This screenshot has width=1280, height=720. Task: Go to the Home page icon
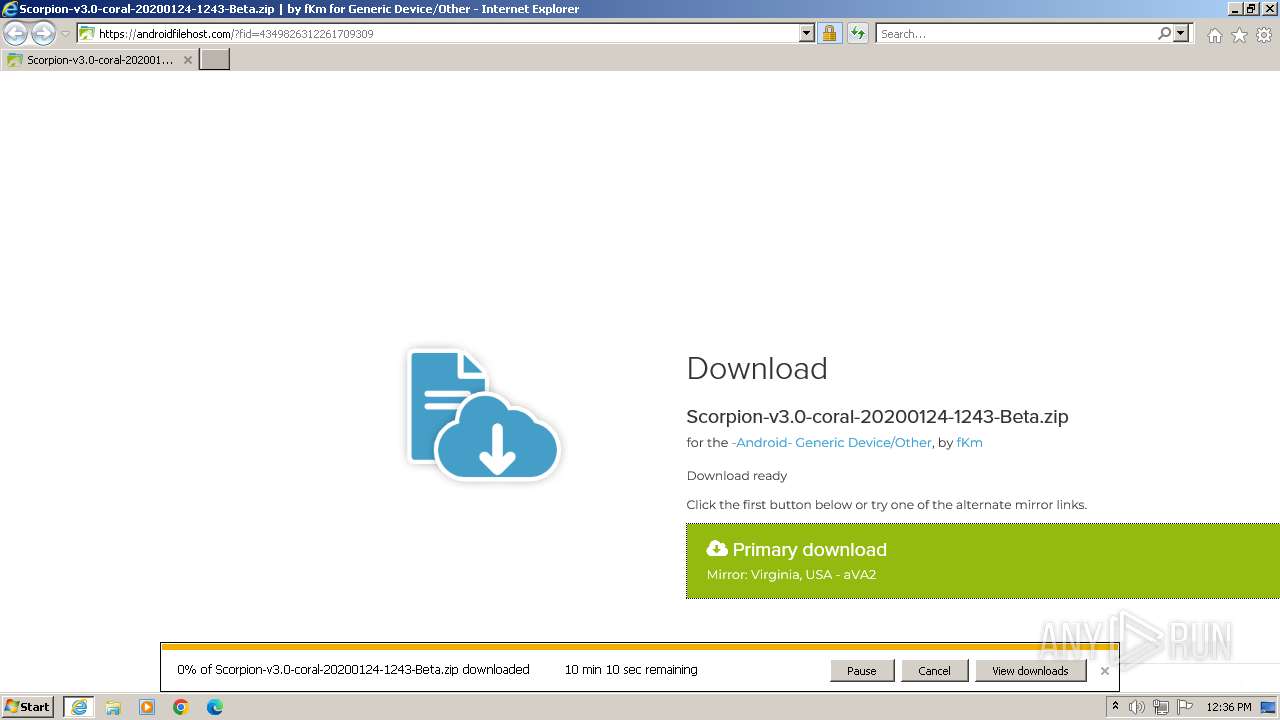pos(1214,35)
